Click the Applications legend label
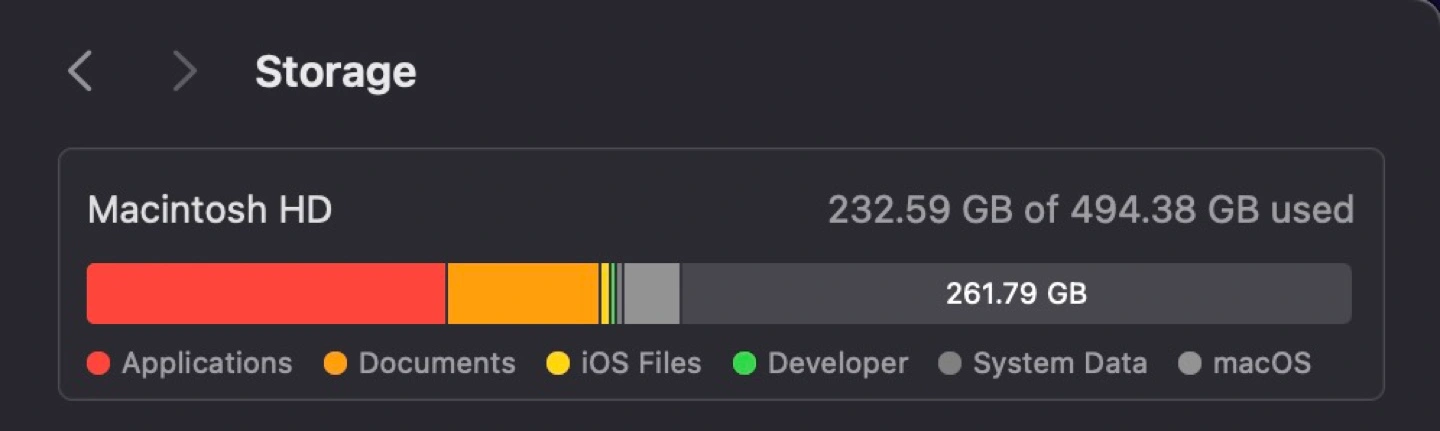This screenshot has width=1440, height=431. 207,363
